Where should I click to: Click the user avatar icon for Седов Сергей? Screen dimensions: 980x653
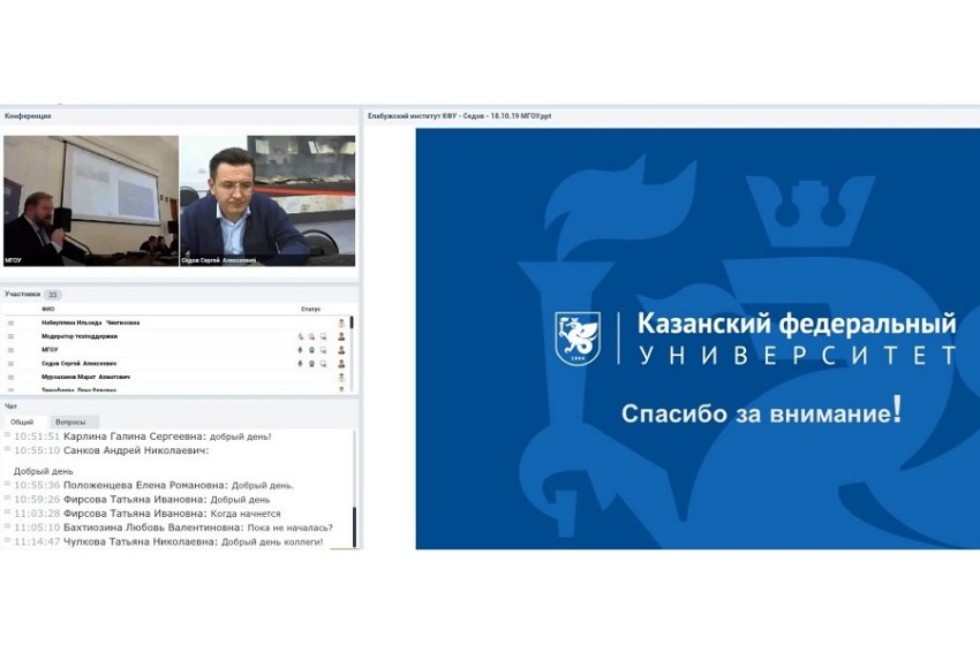pos(341,364)
